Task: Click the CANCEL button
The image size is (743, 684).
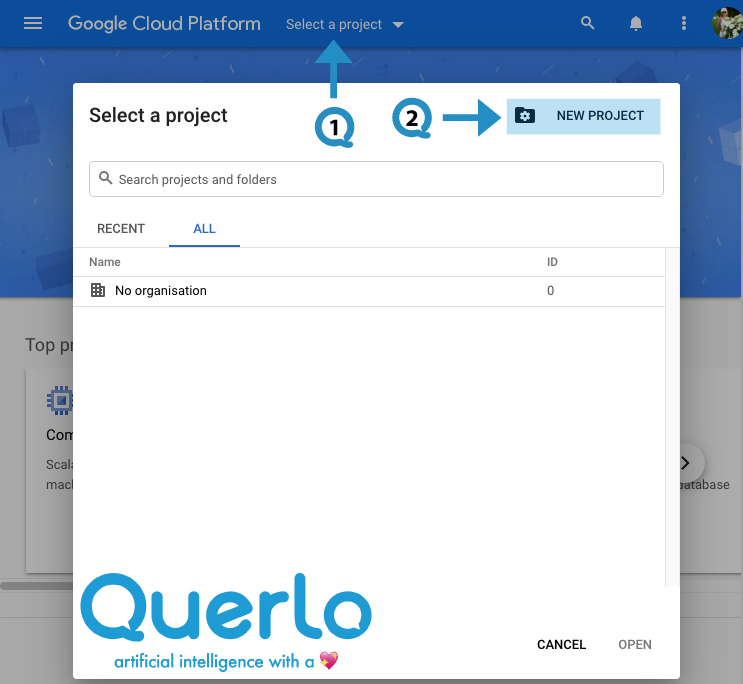Action: tap(561, 644)
